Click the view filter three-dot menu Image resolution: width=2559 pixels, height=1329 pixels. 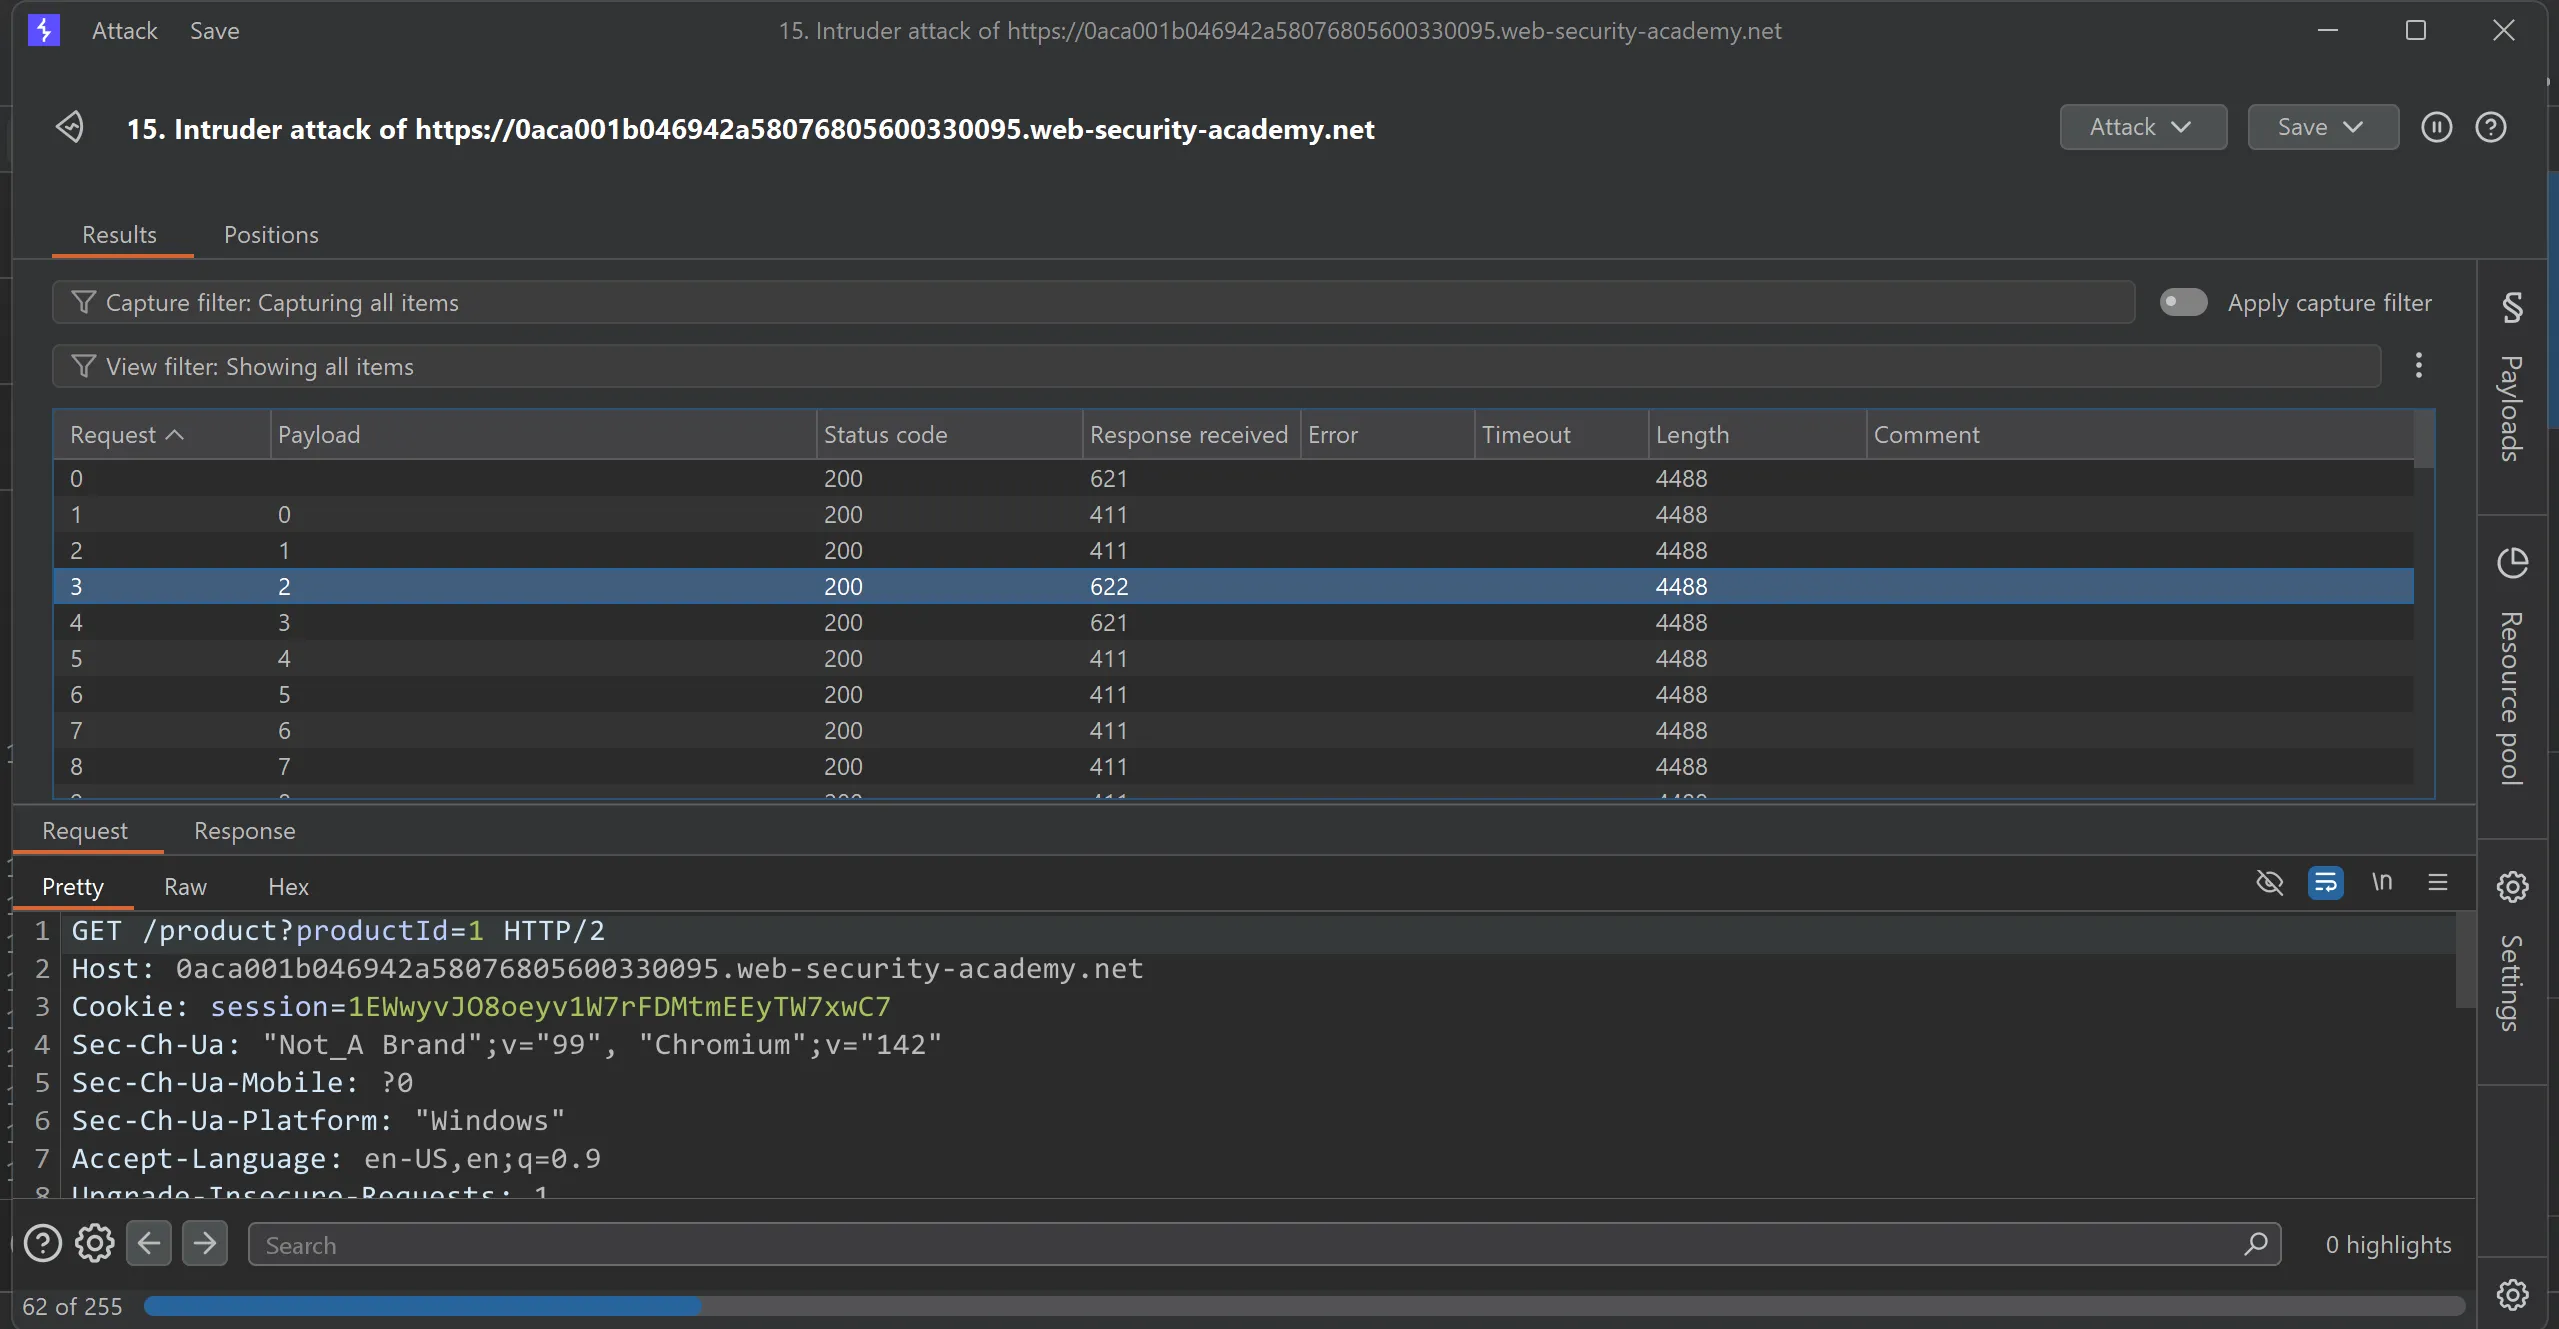tap(2418, 366)
